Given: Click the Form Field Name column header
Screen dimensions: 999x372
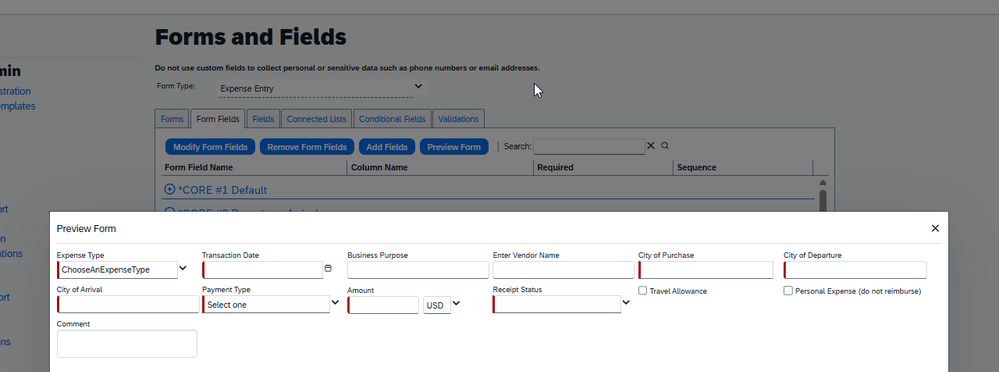Looking at the screenshot, I should pos(199,168).
